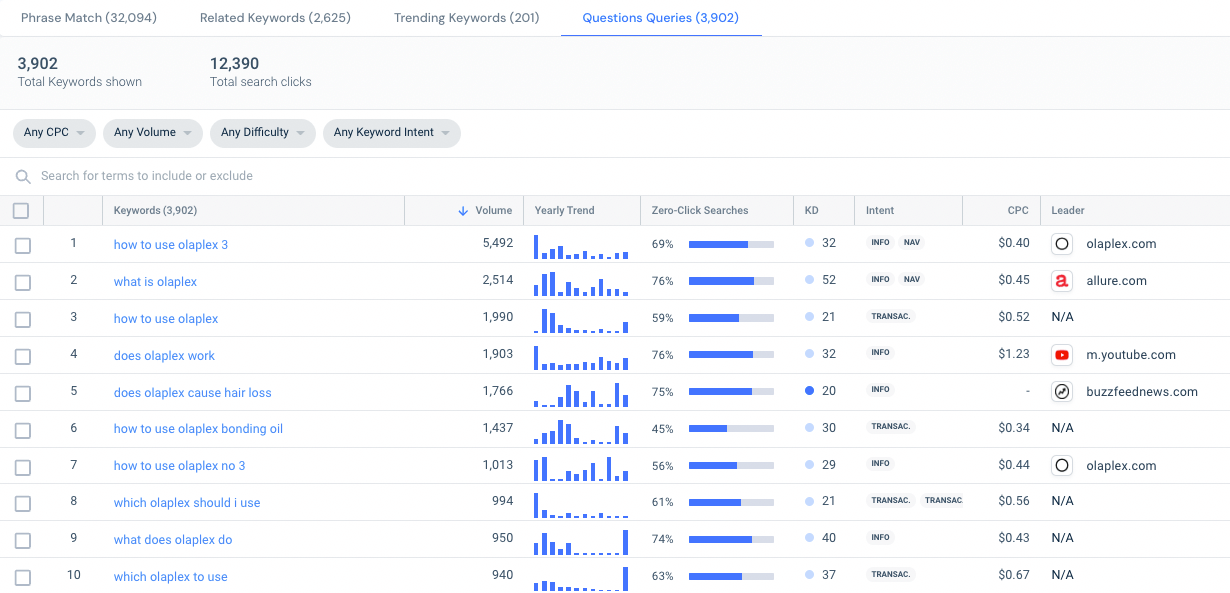Click the allure.com logo icon
Image resolution: width=1230 pixels, height=593 pixels.
pos(1062,281)
